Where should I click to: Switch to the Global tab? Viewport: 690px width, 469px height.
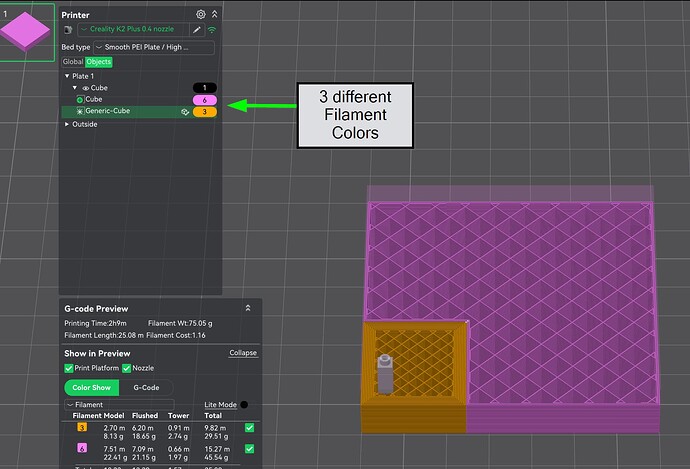(73, 62)
